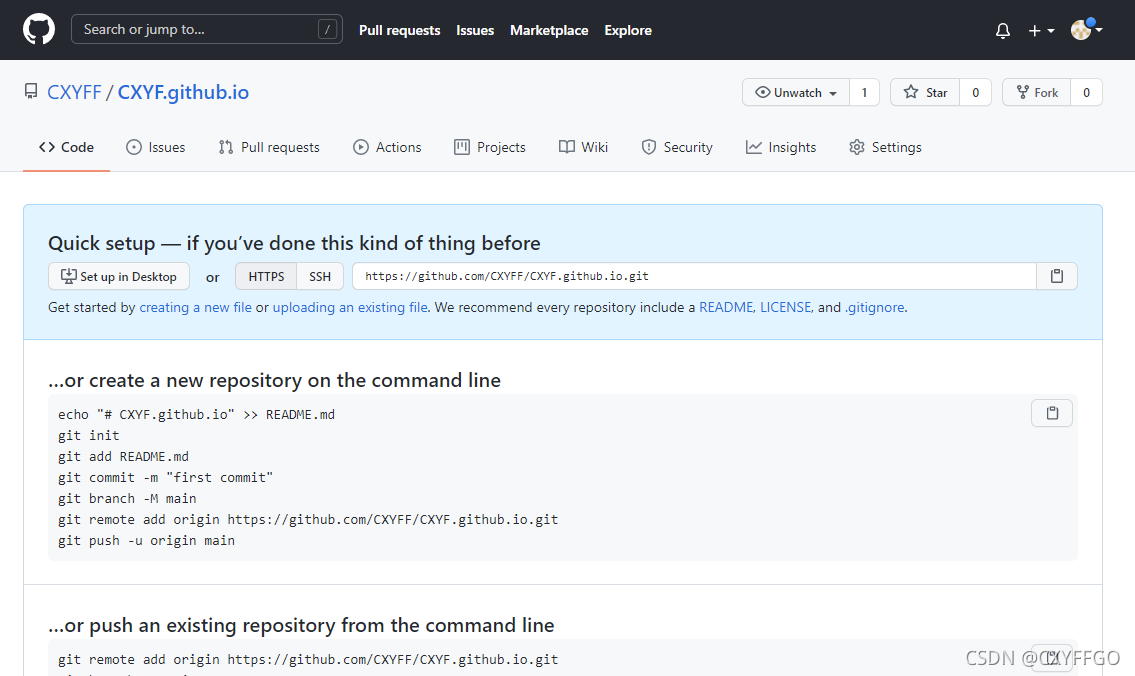Open the notifications bell
The width and height of the screenshot is (1135, 676).
pos(1003,30)
